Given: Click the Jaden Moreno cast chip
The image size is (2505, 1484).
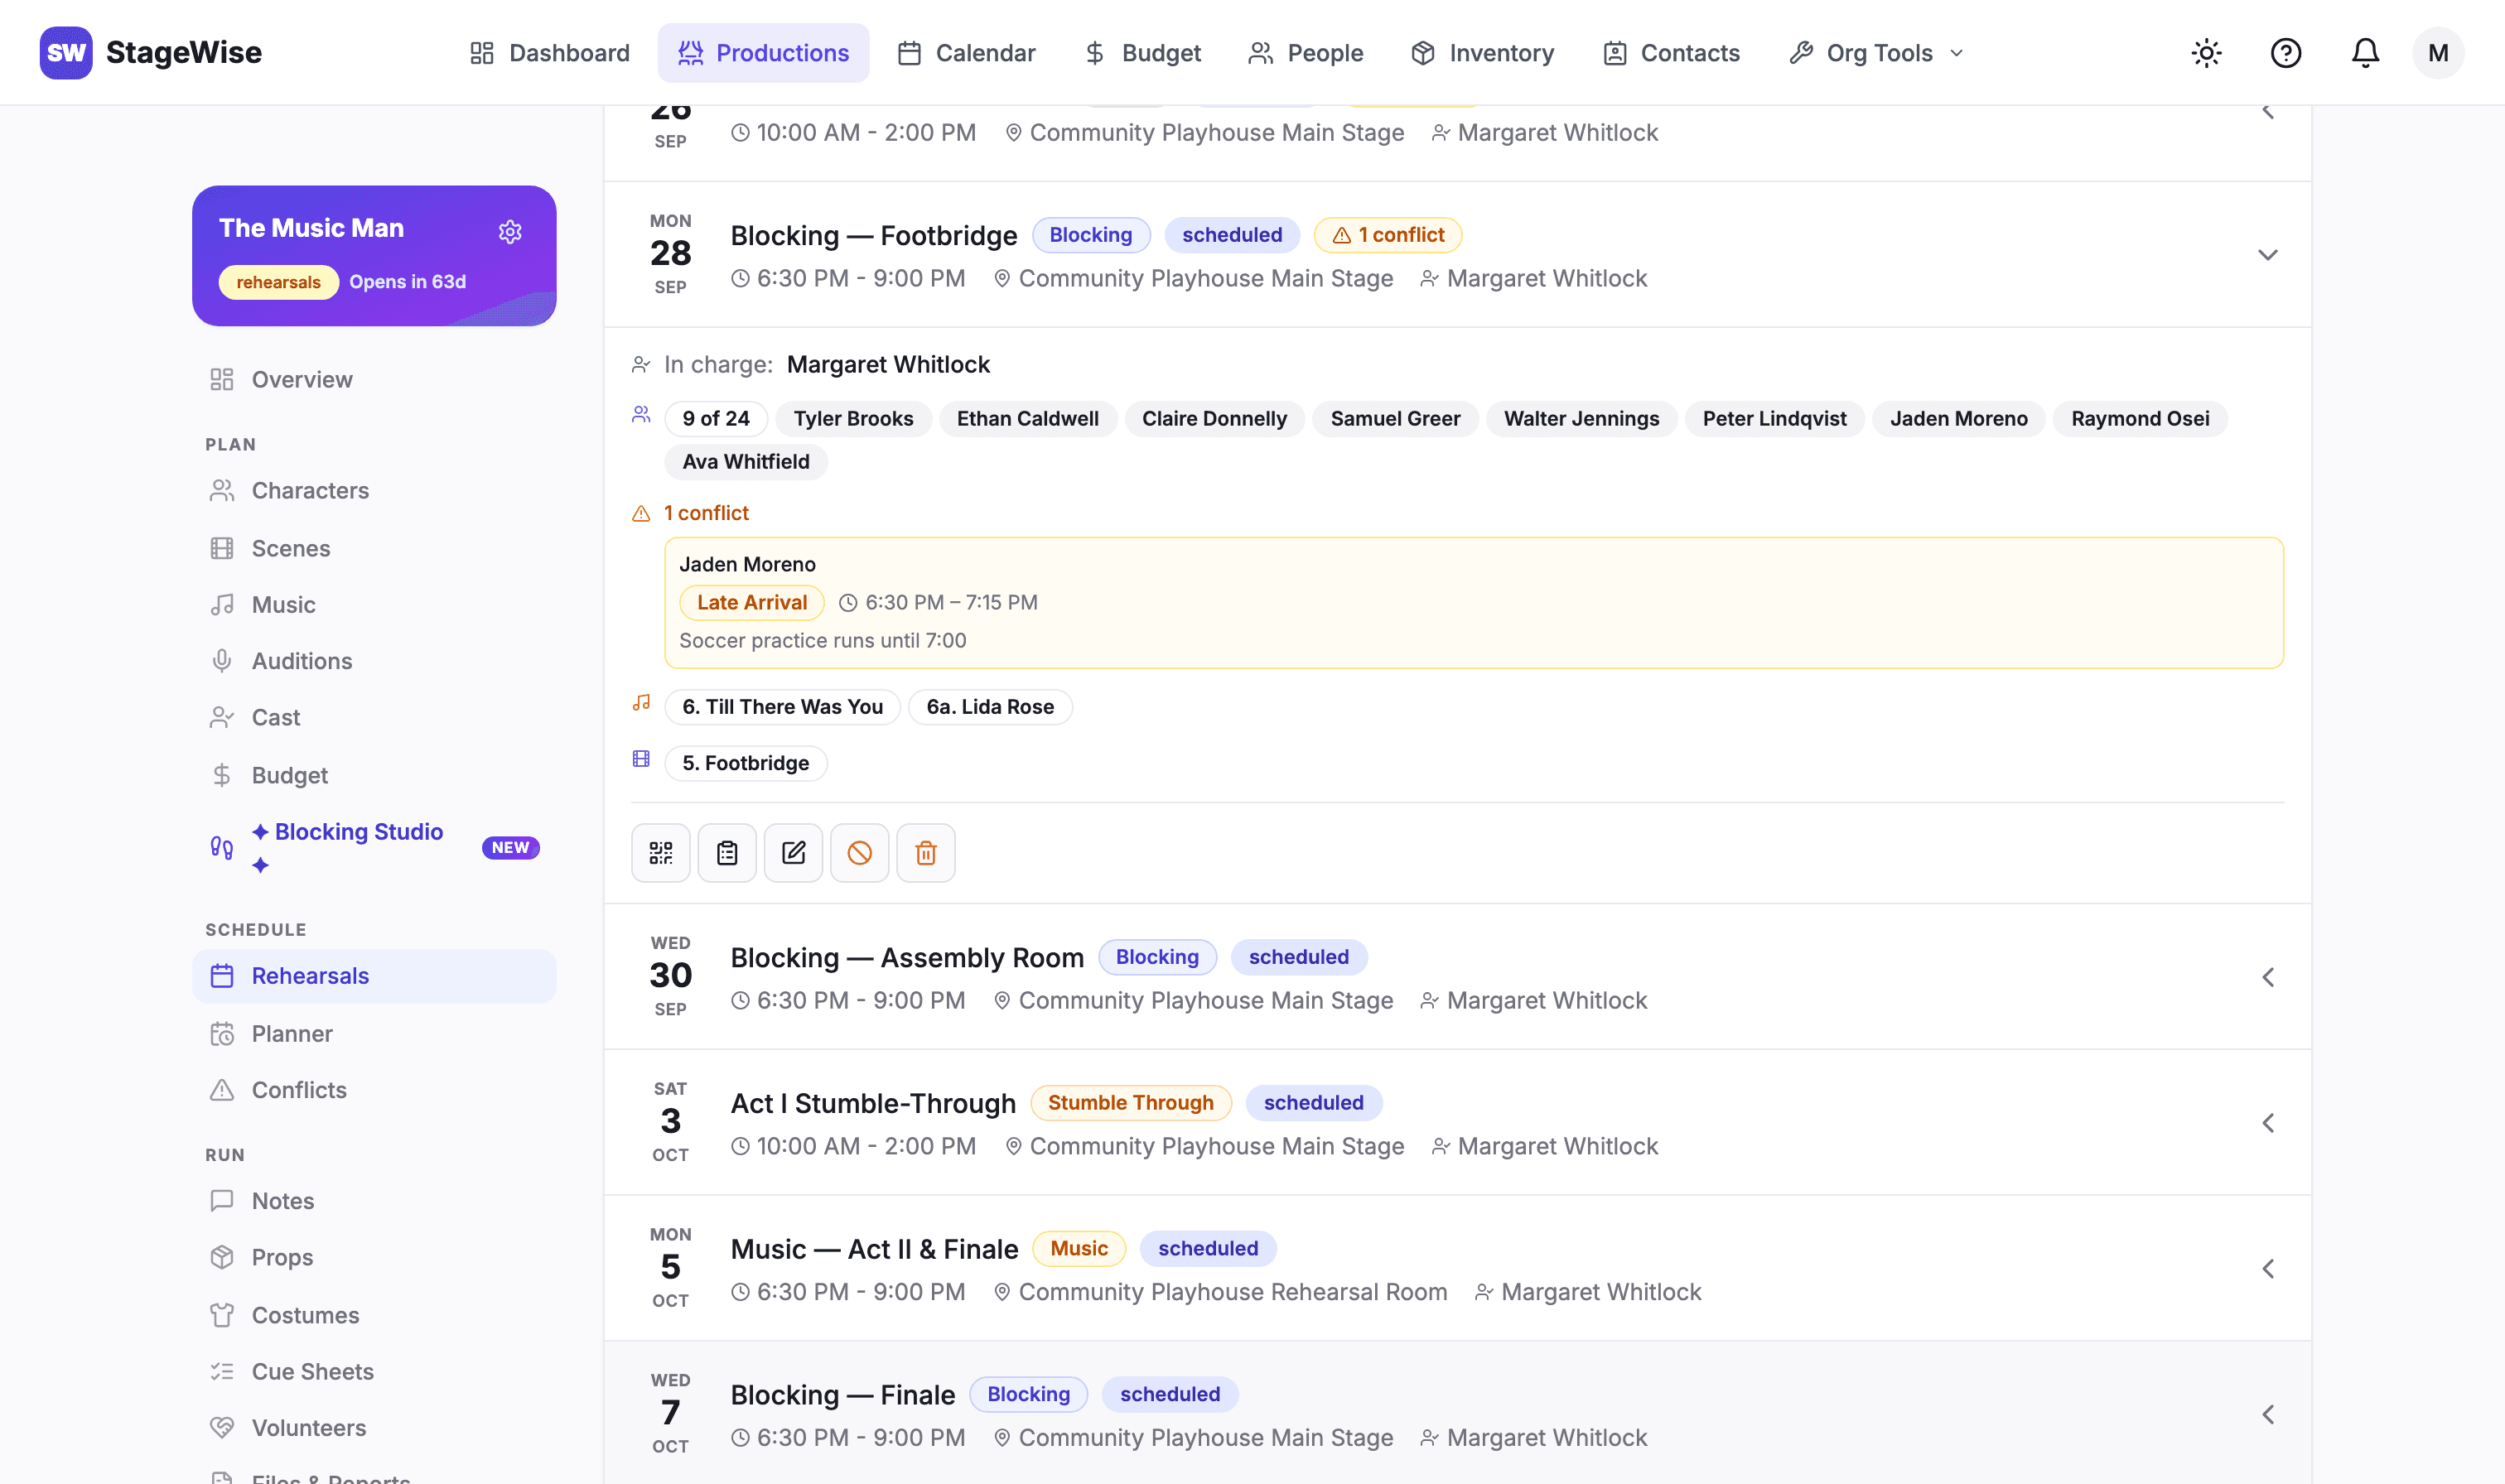Looking at the screenshot, I should 1958,419.
